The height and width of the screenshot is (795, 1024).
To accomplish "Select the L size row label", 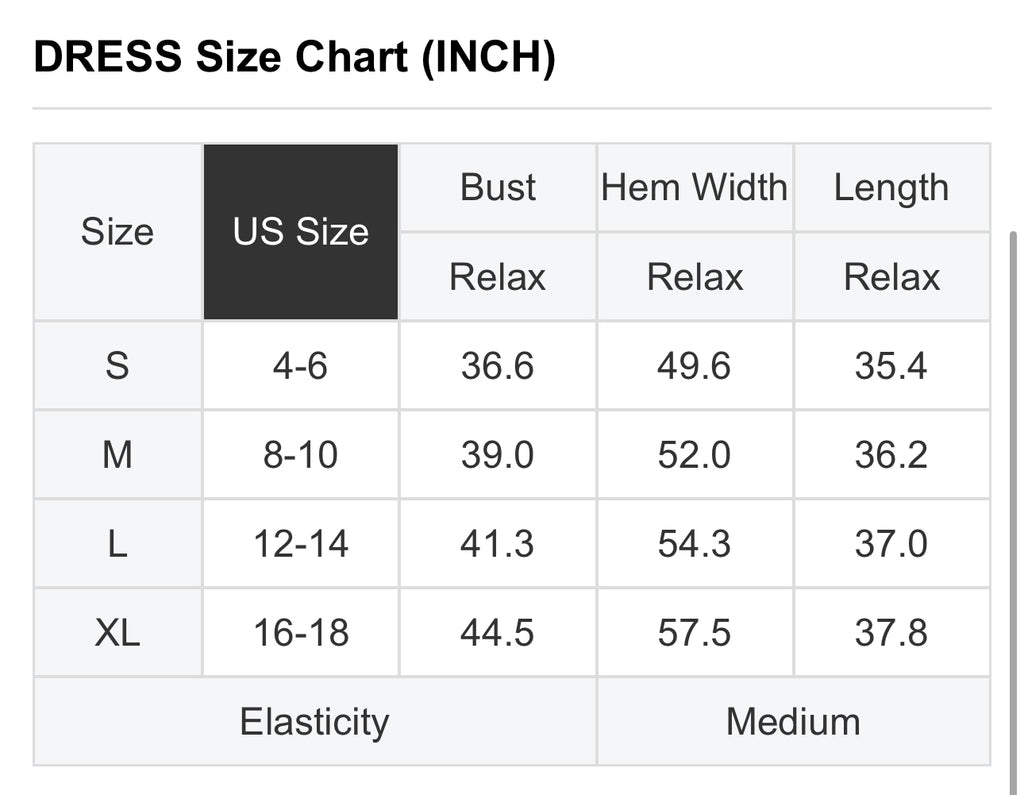I will click(x=118, y=544).
